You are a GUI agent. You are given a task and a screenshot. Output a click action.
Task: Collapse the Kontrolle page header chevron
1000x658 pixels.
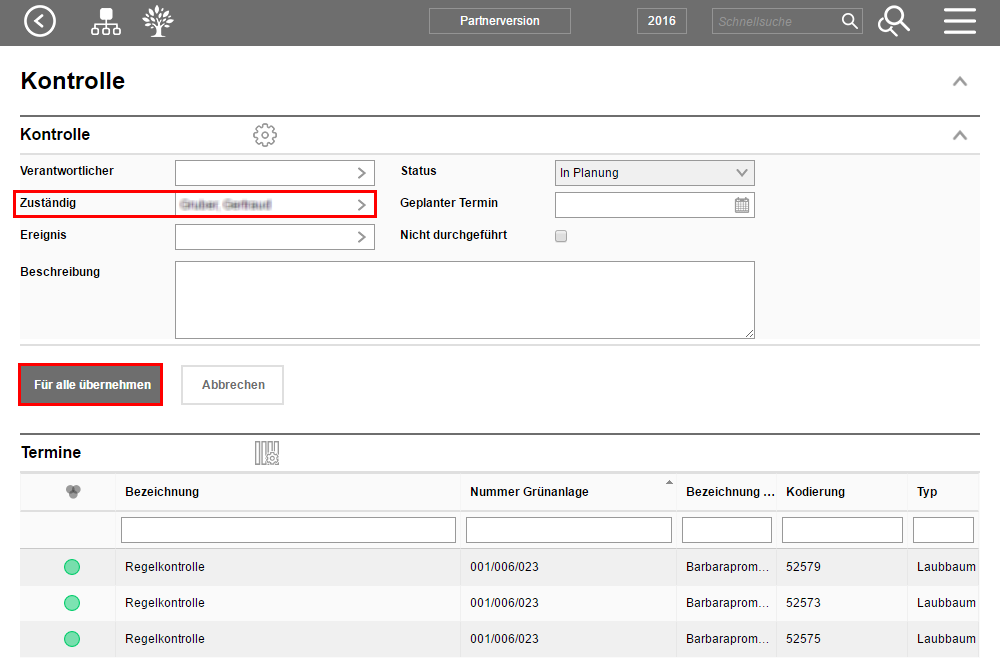(959, 82)
